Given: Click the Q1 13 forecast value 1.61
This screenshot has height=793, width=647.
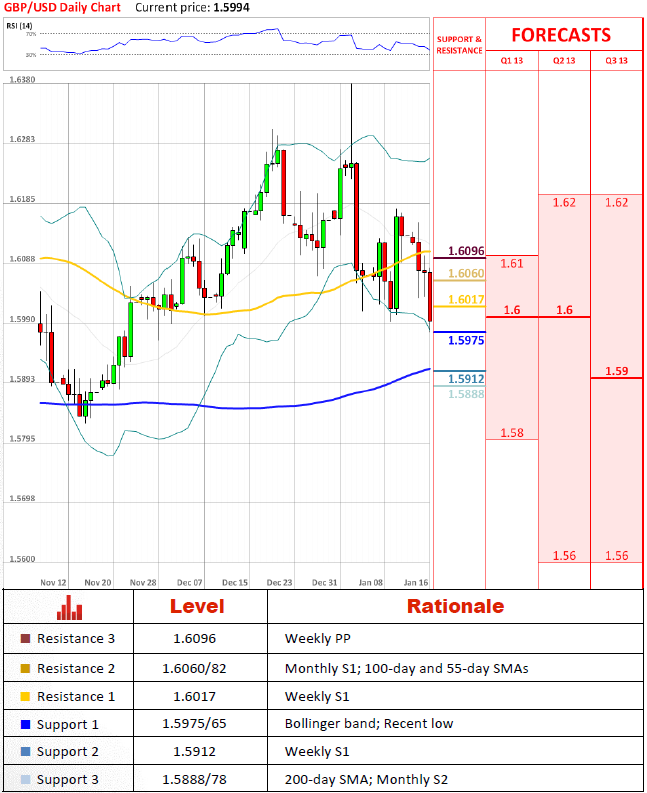Looking at the screenshot, I should (512, 263).
